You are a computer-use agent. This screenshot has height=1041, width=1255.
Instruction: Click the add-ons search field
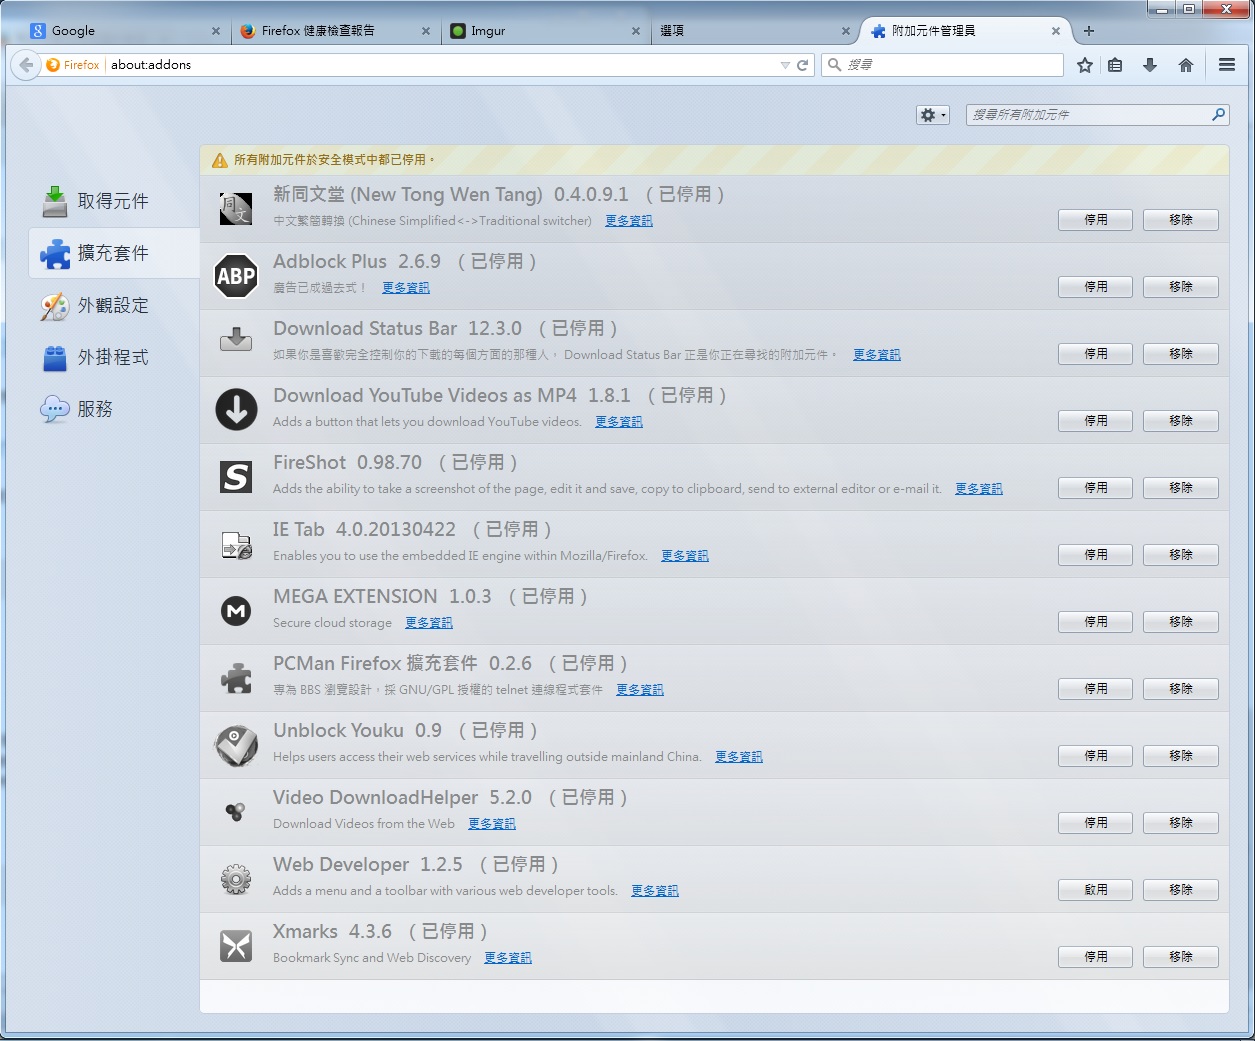coord(1088,115)
